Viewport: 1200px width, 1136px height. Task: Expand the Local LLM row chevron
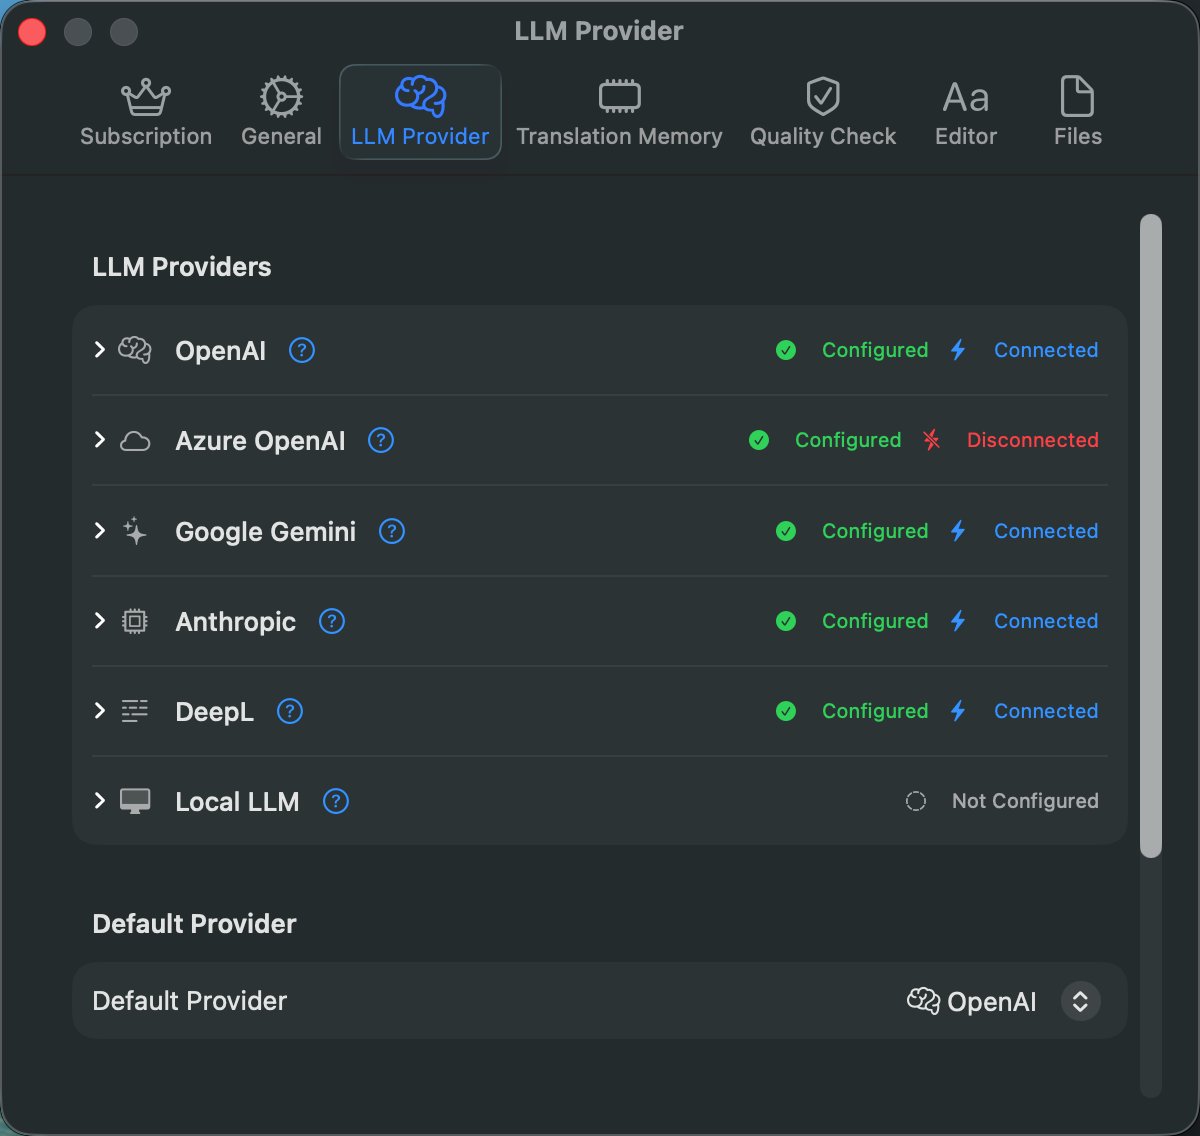[99, 800]
